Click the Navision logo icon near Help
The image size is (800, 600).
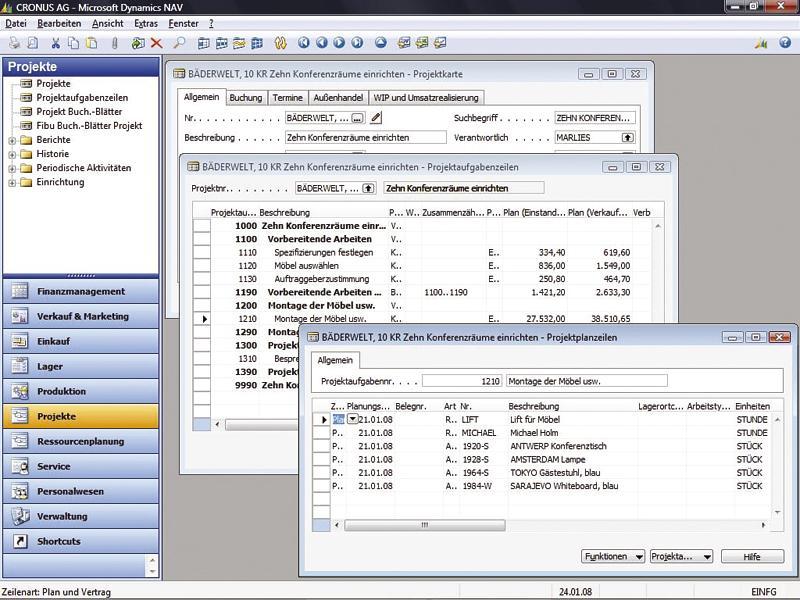point(761,44)
